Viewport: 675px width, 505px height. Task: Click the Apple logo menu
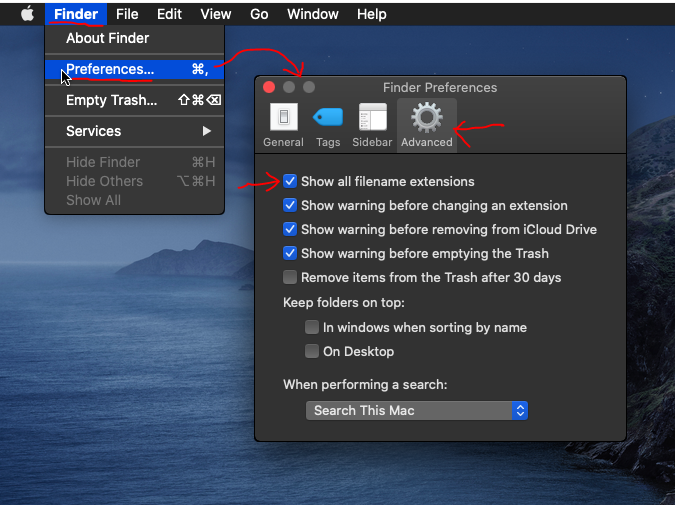click(x=27, y=14)
